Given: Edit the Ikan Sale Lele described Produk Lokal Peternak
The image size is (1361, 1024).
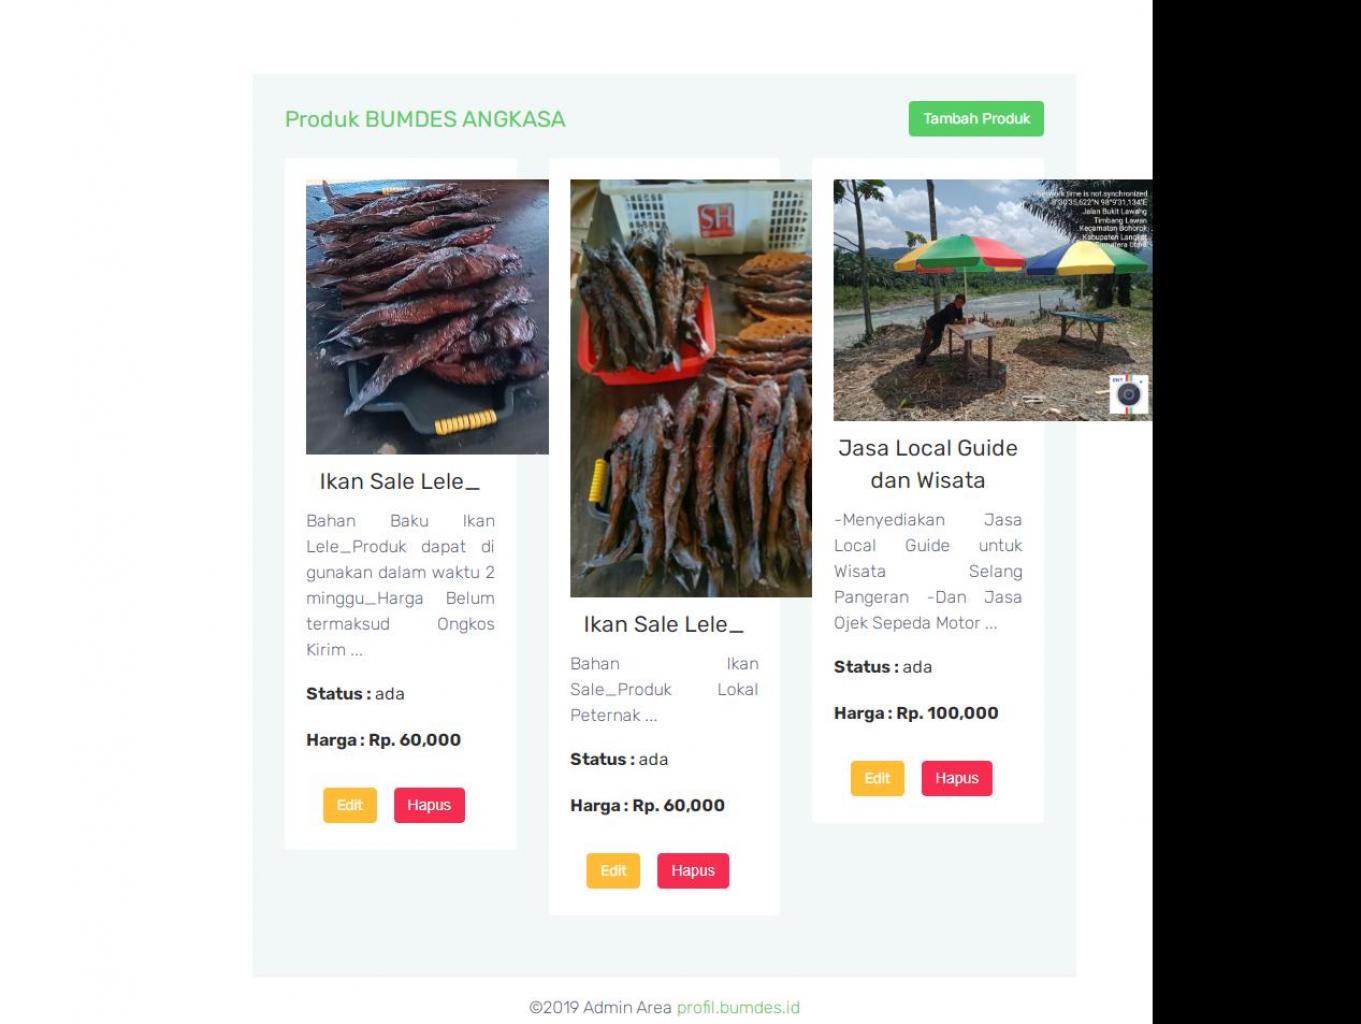Looking at the screenshot, I should coord(613,871).
